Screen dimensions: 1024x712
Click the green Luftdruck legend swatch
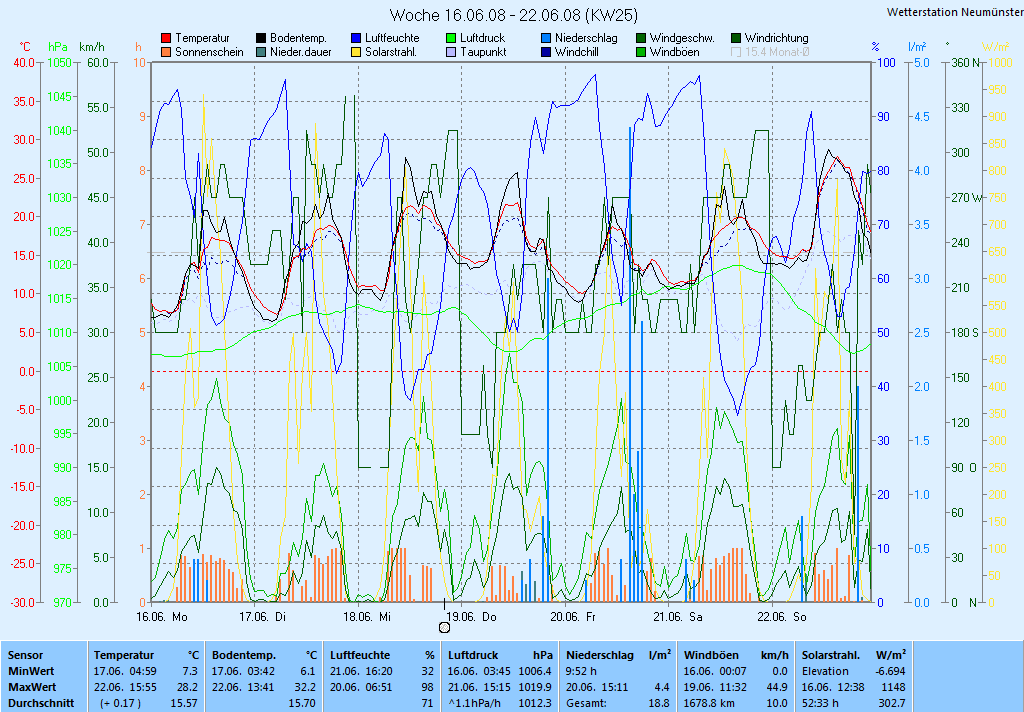tap(451, 39)
